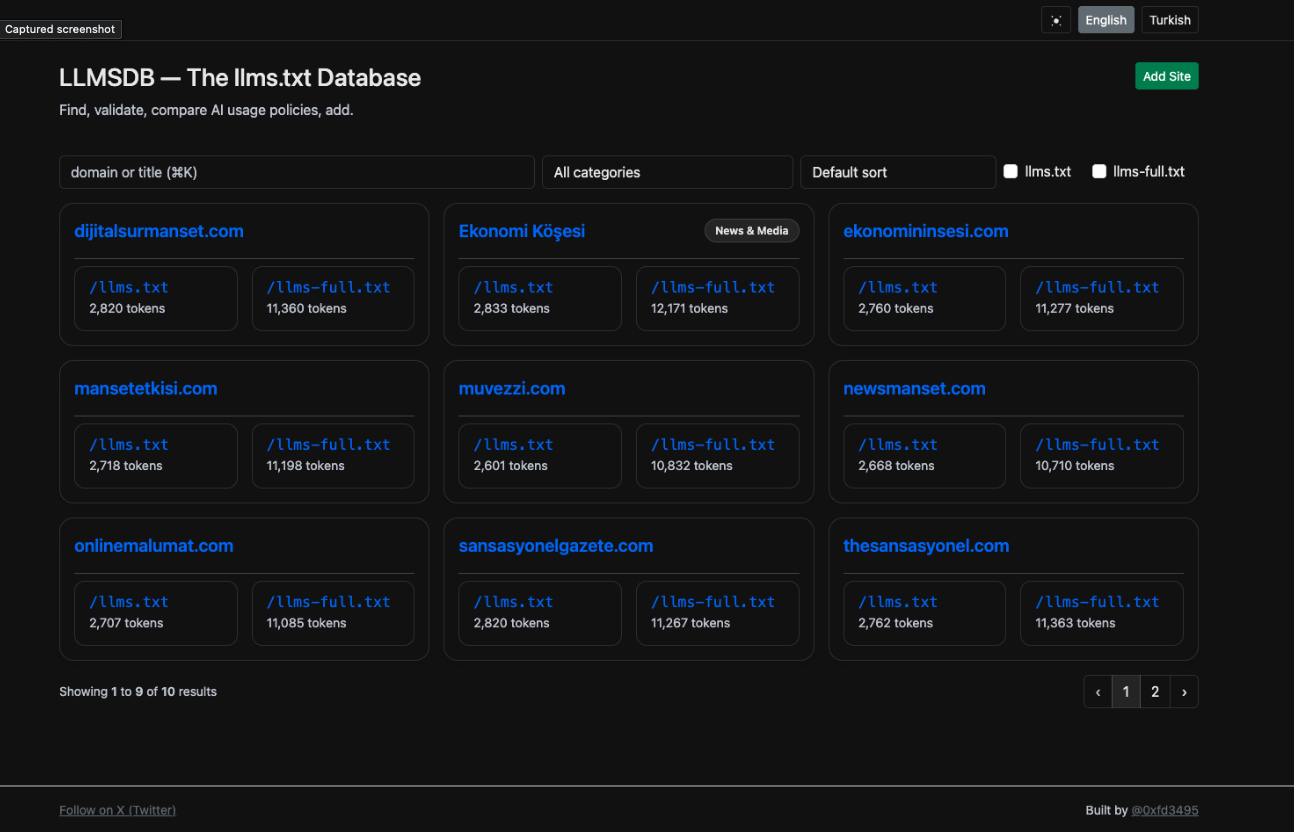Enable the llms.txt filter checkbox
The height and width of the screenshot is (832, 1294).
(x=1010, y=172)
